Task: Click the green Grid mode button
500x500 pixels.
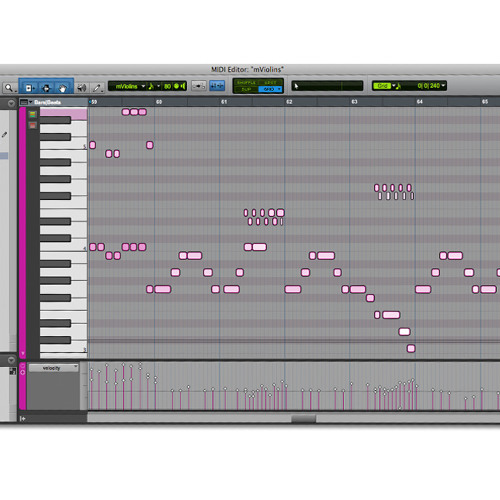Action: coord(382,86)
